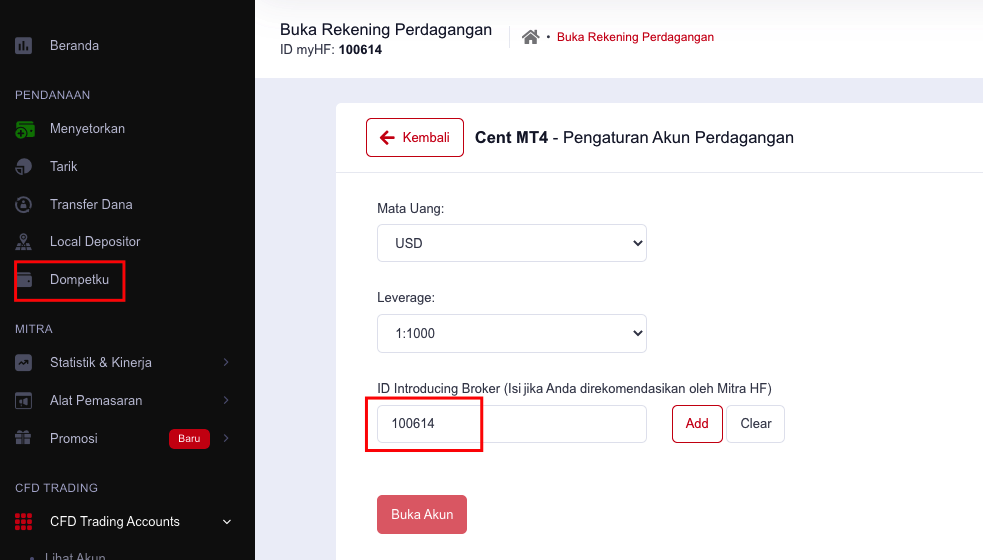
Task: Click the Tarik withdraw icon
Action: tap(25, 167)
